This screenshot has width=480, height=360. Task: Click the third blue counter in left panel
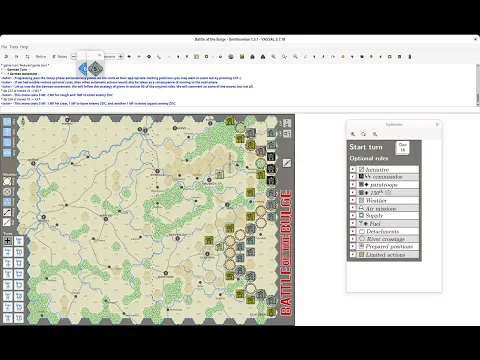click(x=7, y=142)
